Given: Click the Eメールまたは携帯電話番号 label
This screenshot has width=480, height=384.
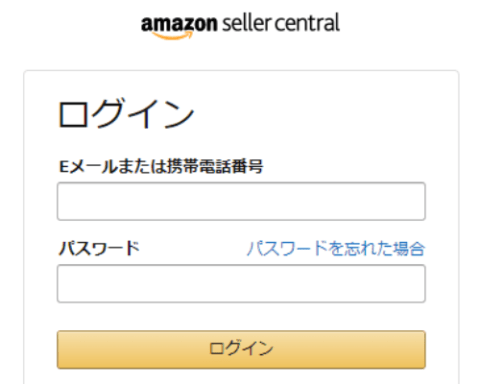Looking at the screenshot, I should coord(161,166).
